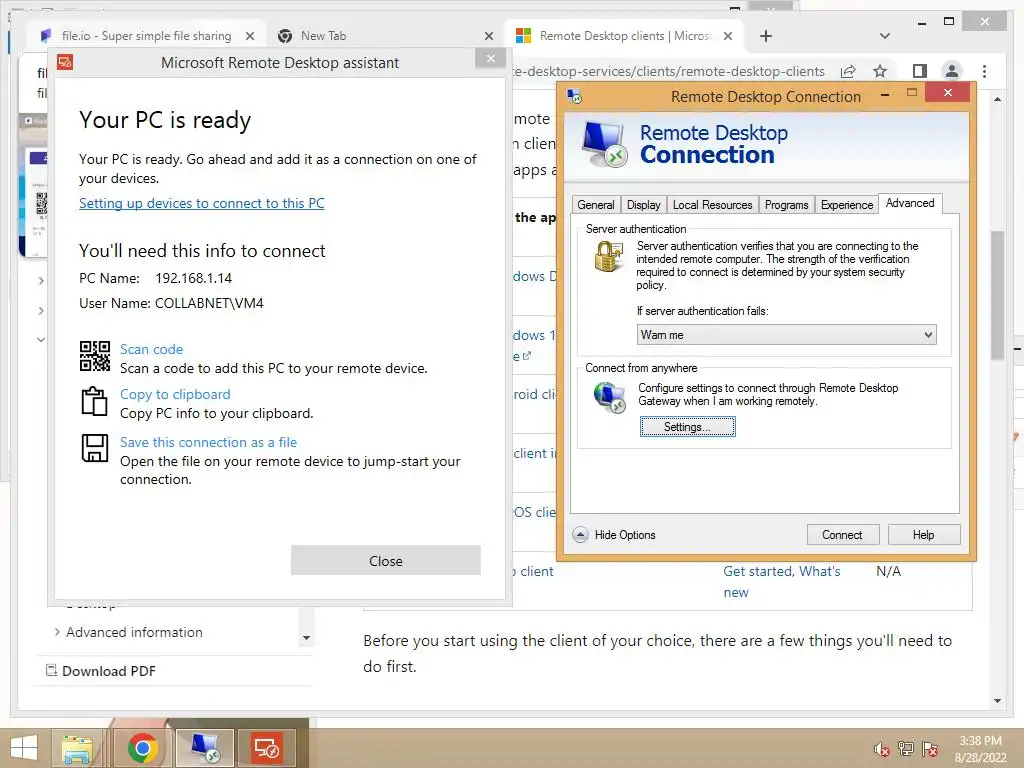Close the Remote Desktop assistant dialog

click(x=386, y=560)
